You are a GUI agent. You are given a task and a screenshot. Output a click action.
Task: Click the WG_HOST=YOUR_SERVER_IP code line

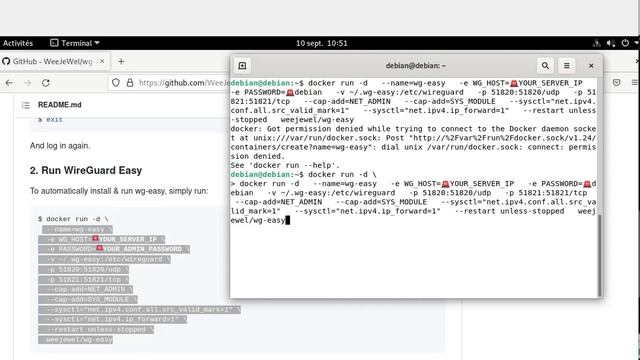click(x=102, y=239)
